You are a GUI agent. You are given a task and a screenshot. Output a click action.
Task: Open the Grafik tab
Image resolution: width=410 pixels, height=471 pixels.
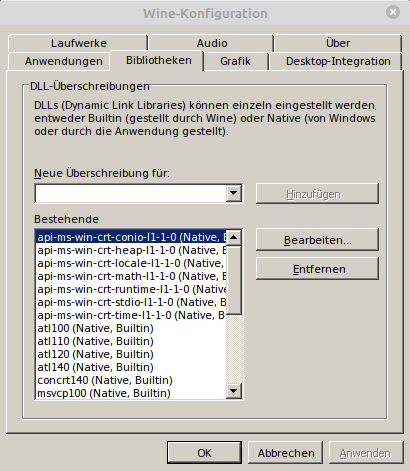[x=235, y=61]
